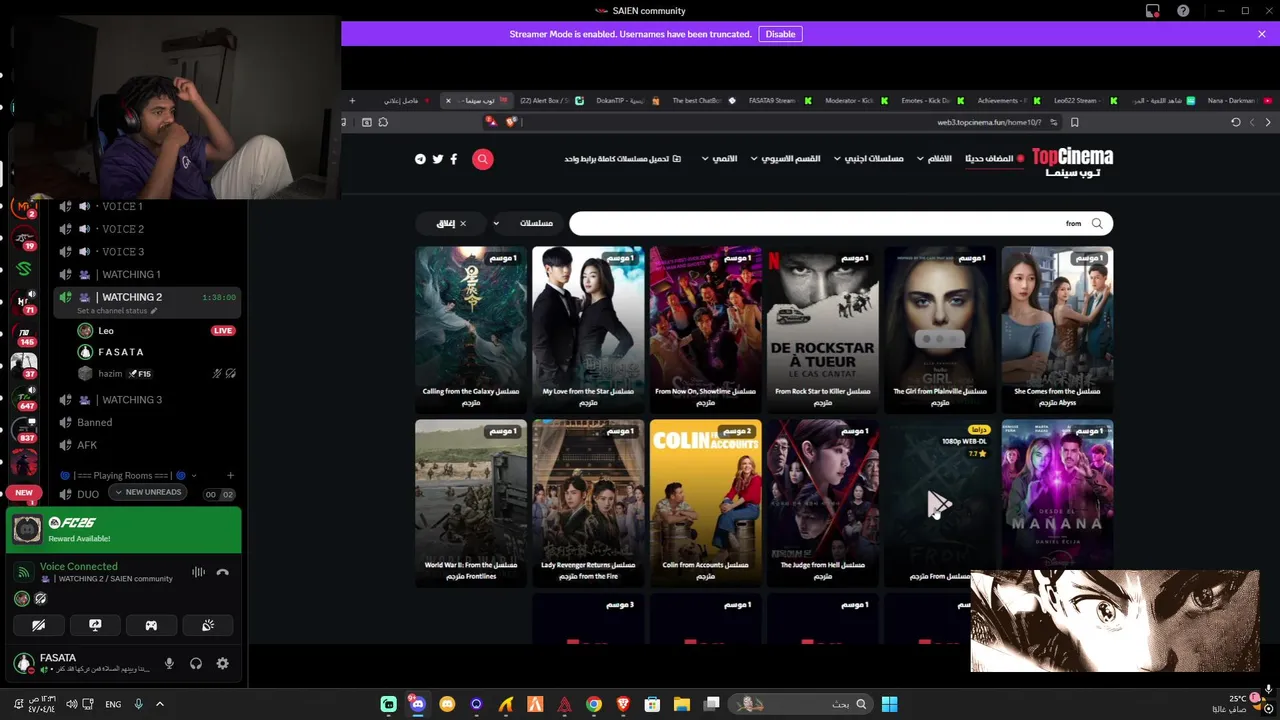1280x720 pixels.
Task: Expand the الانمي menu
Action: [x=720, y=159]
